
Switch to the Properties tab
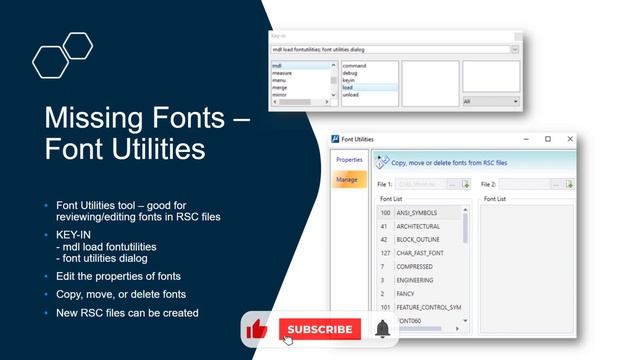coord(349,160)
